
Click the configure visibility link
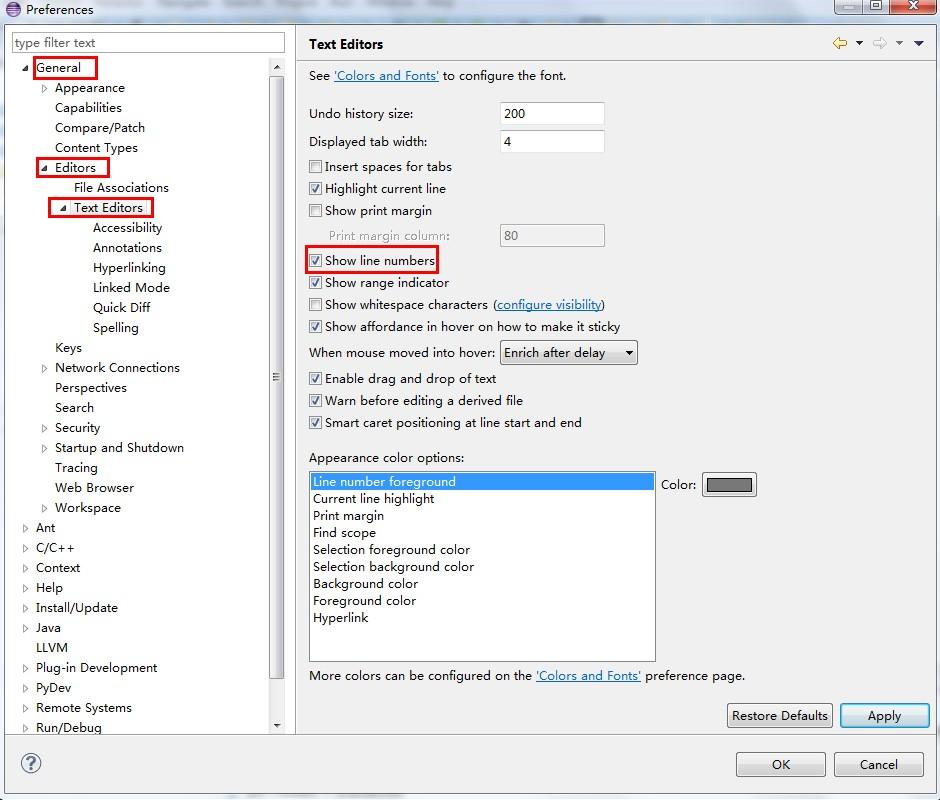point(549,305)
